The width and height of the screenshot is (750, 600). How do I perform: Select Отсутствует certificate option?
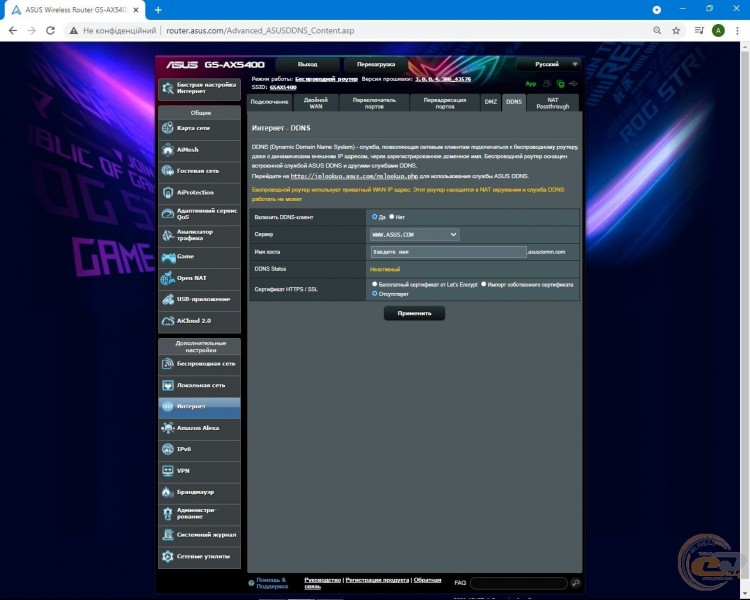(375, 294)
